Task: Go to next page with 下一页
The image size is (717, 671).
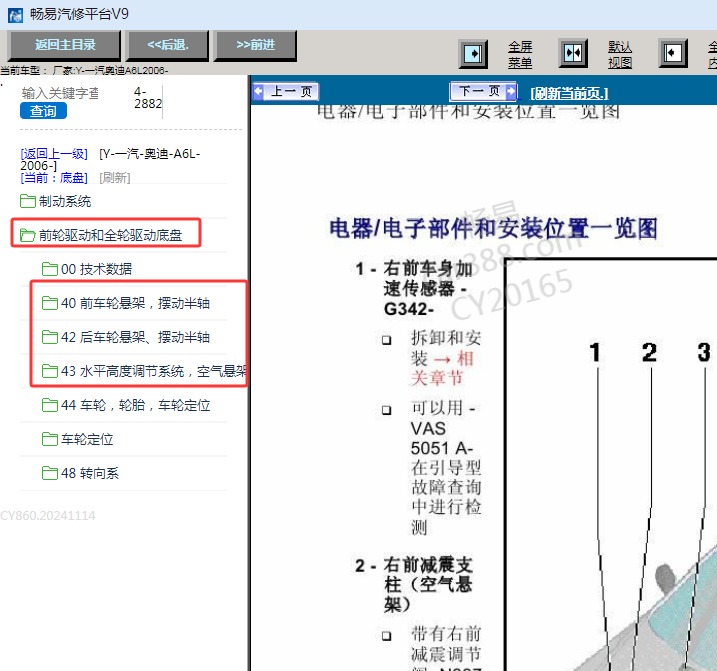Action: tap(483, 91)
